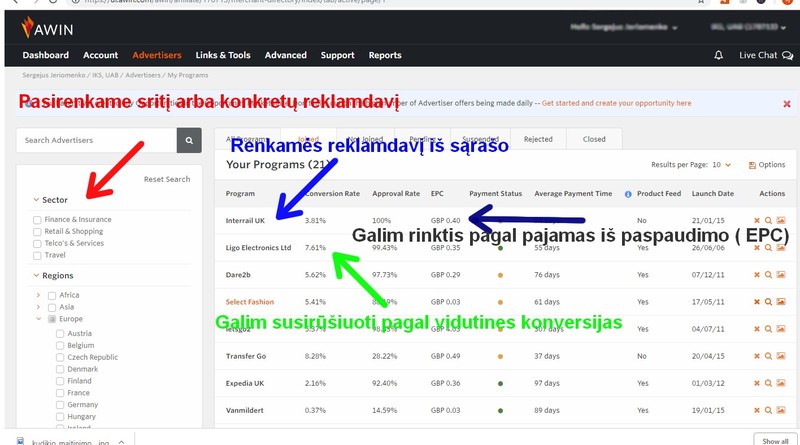Viewport: 800px width, 445px height.
Task: Dismiss the opportunity banner with red X
Action: (x=787, y=104)
